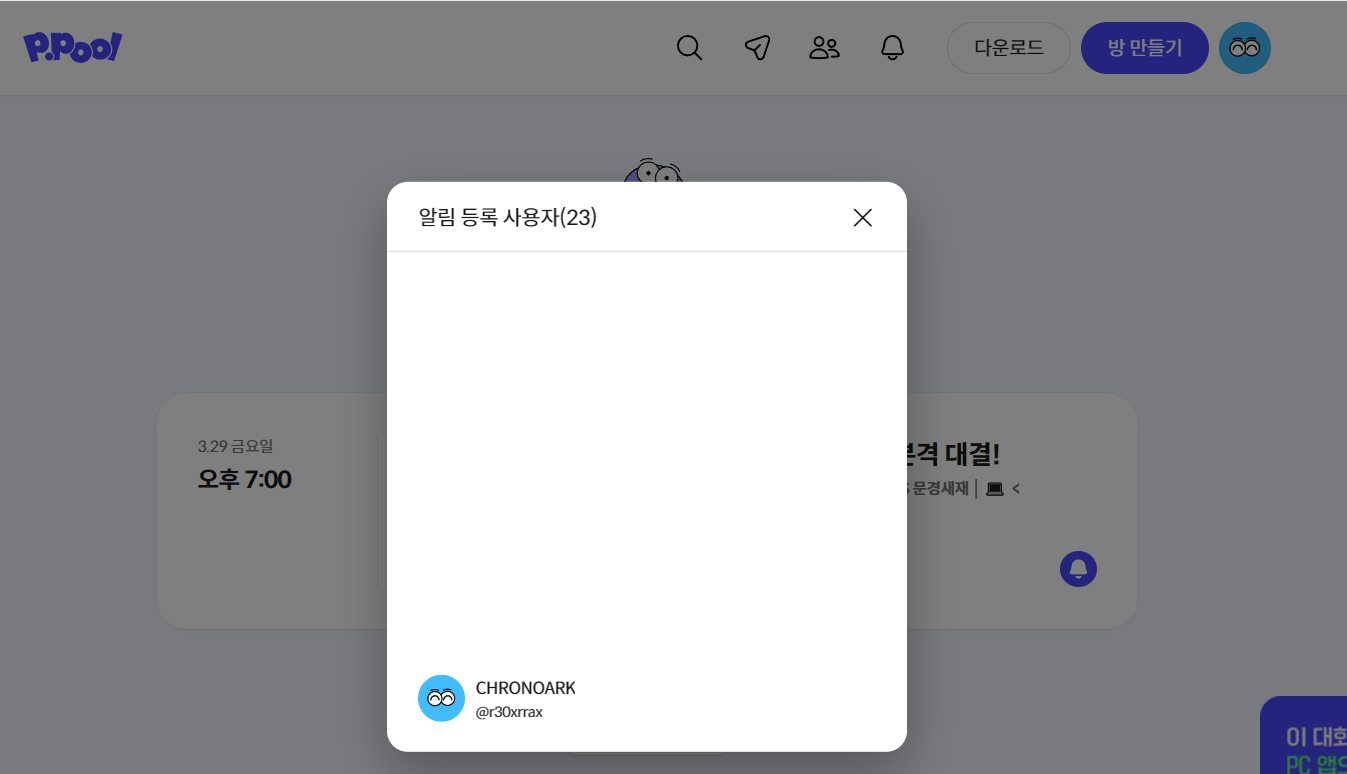Open the profile avatar in header
Image resolution: width=1347 pixels, height=774 pixels.
click(x=1244, y=48)
